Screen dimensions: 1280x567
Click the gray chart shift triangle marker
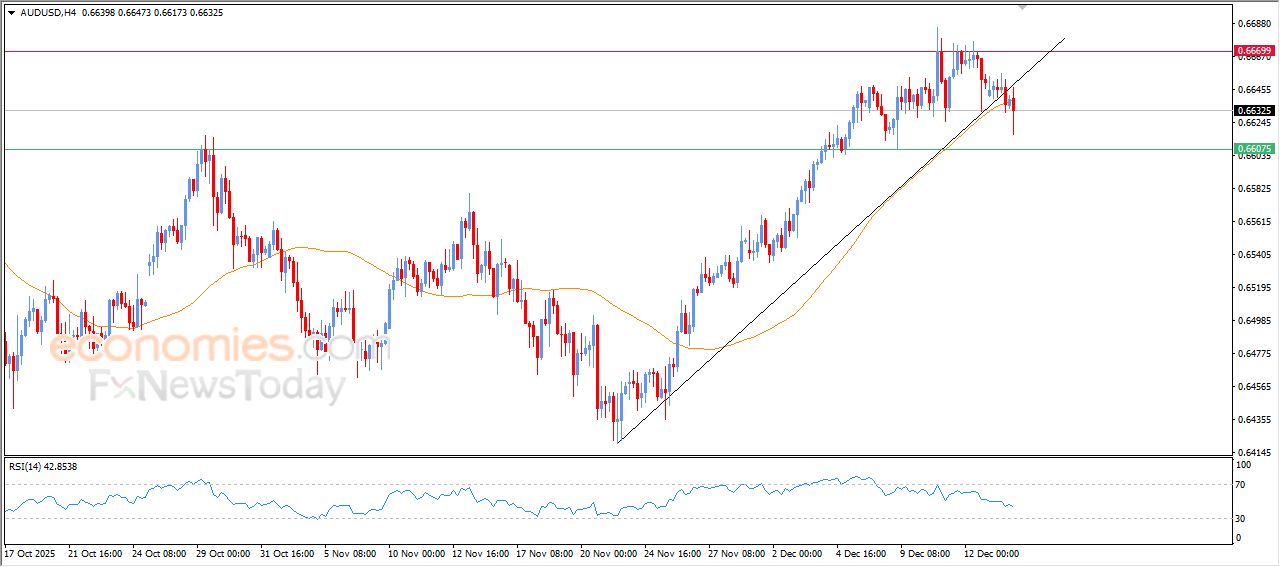pyautogui.click(x=1022, y=6)
